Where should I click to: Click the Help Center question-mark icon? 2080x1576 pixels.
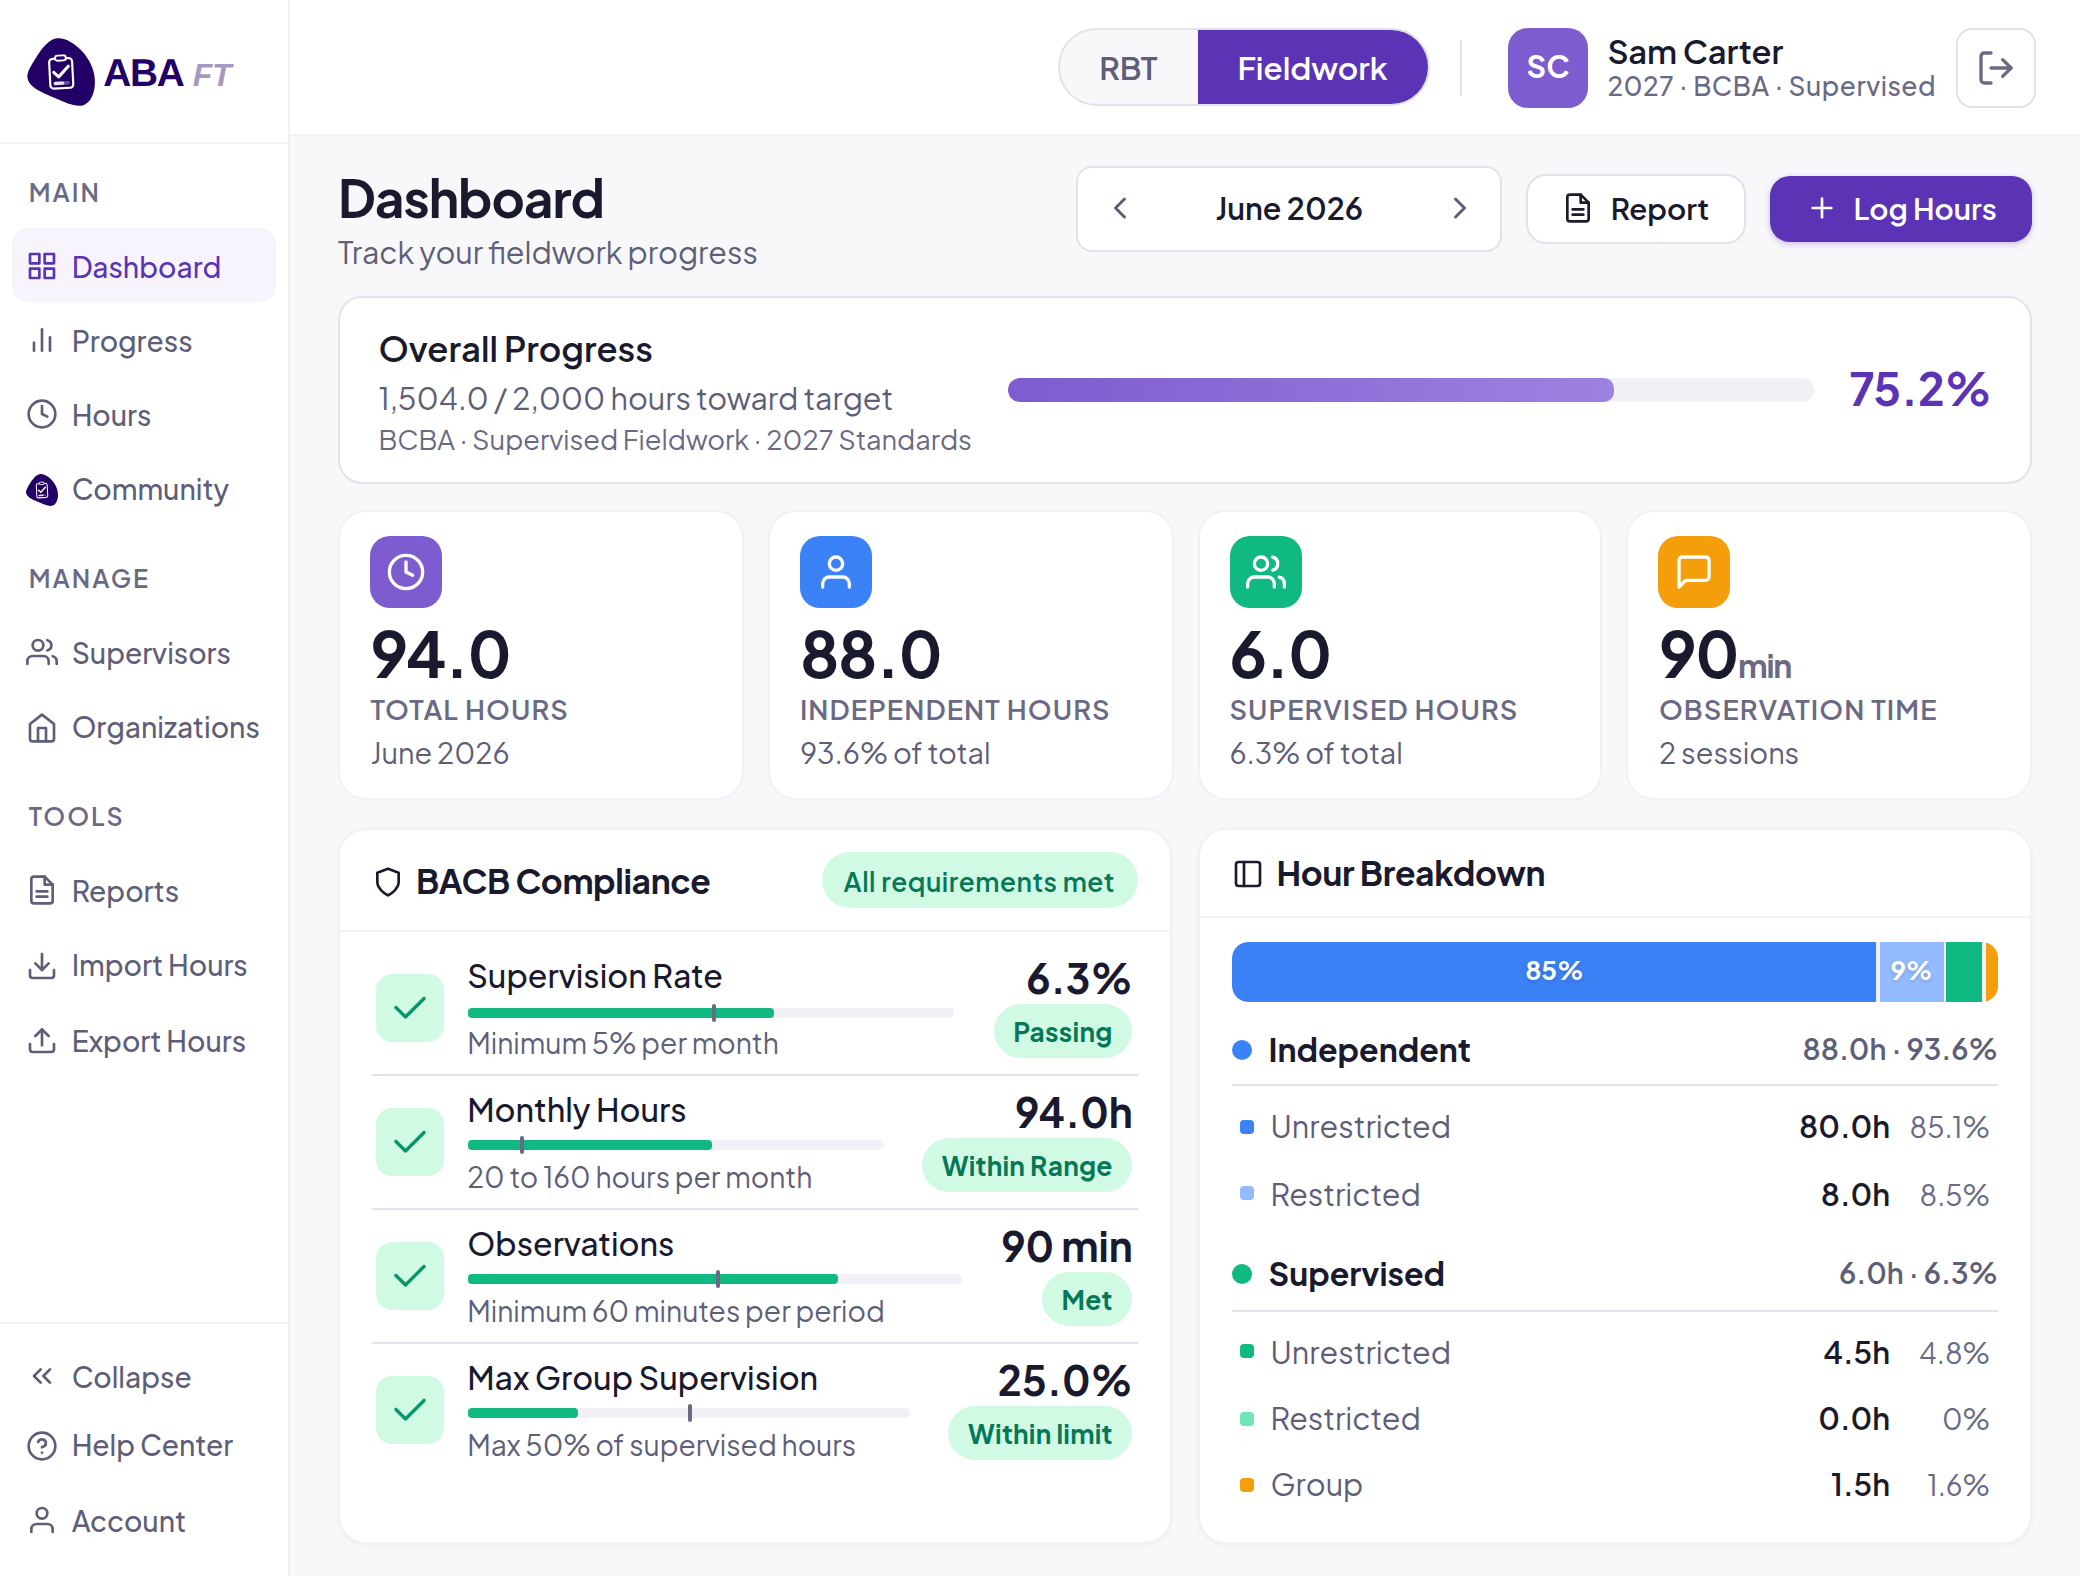[42, 1446]
